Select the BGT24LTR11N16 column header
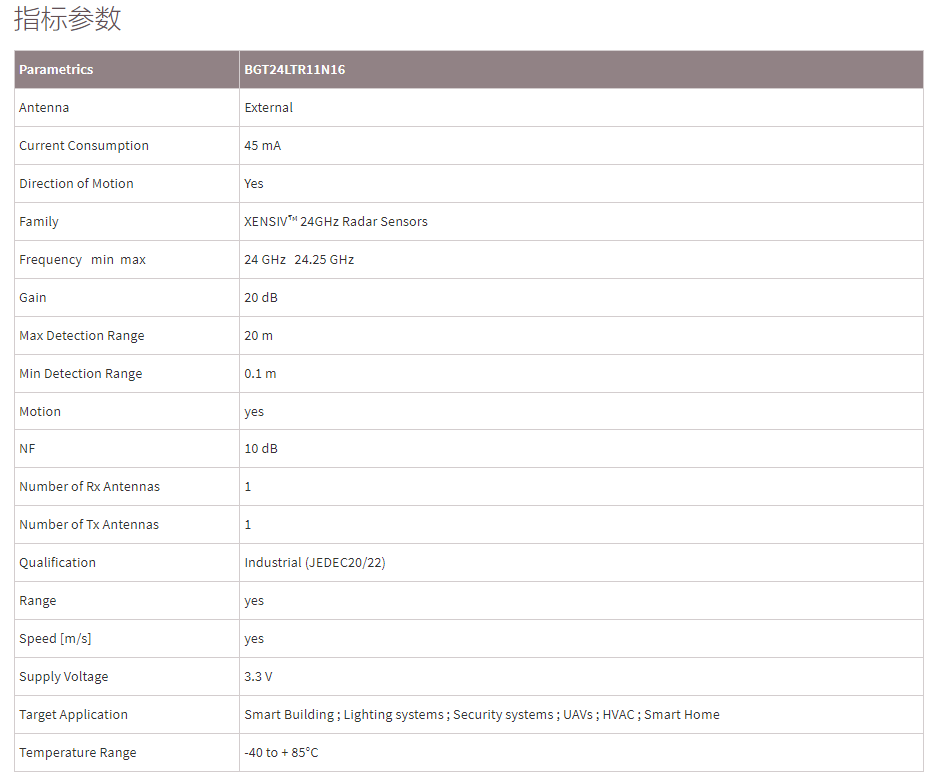Viewport: 934px width, 777px height. click(x=295, y=70)
